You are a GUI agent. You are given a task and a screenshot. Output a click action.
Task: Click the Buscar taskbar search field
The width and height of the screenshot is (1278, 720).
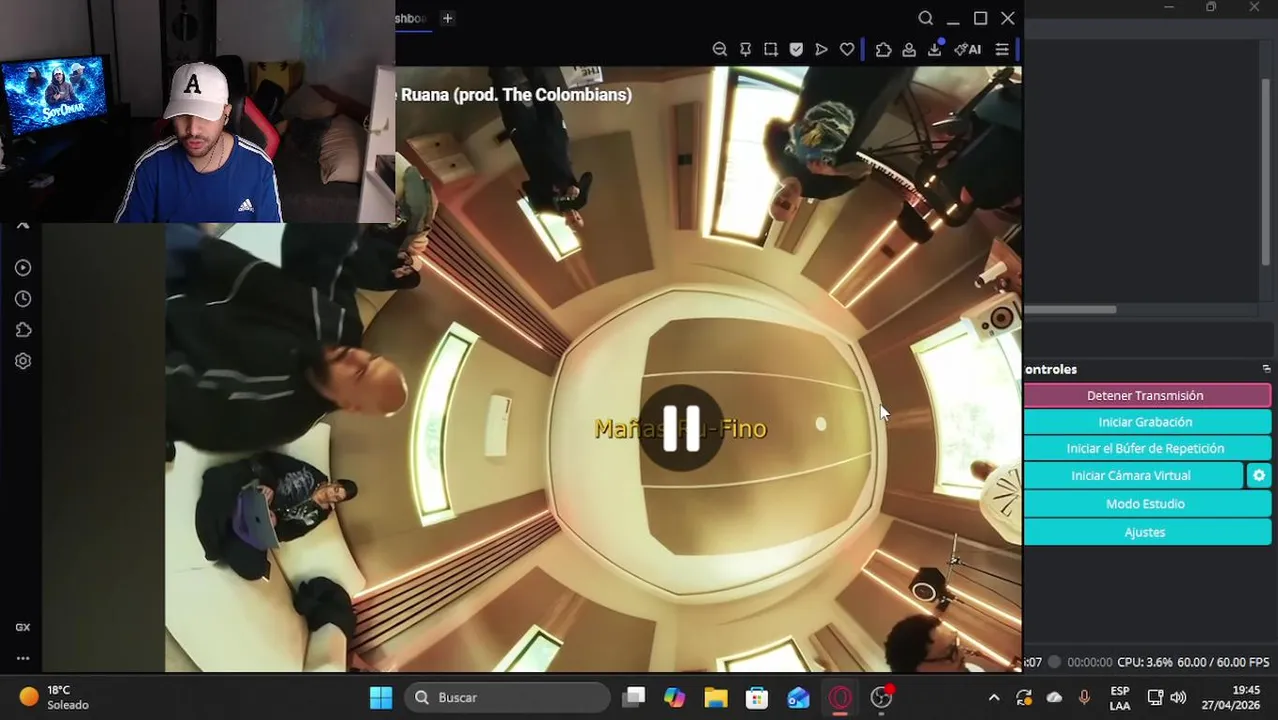pyautogui.click(x=507, y=697)
